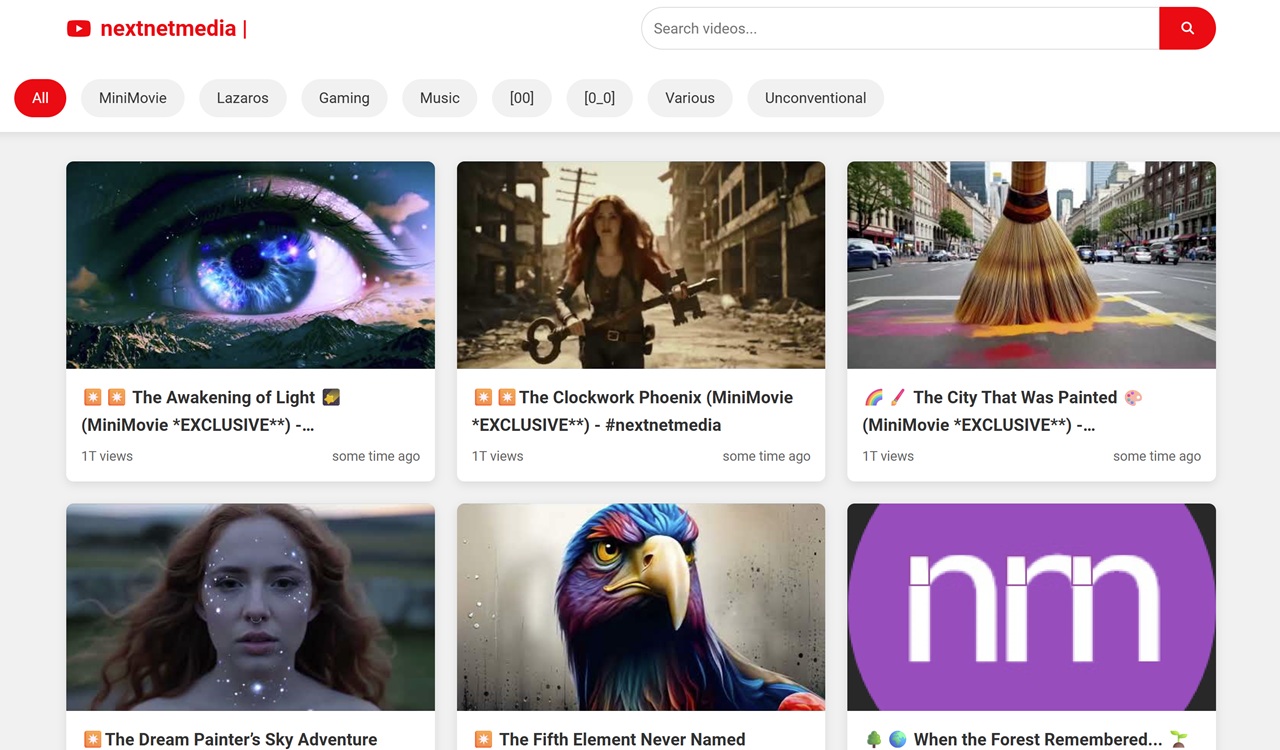Click the eye galaxy video thumbnail
Screen dimensions: 1280x750
[250, 265]
